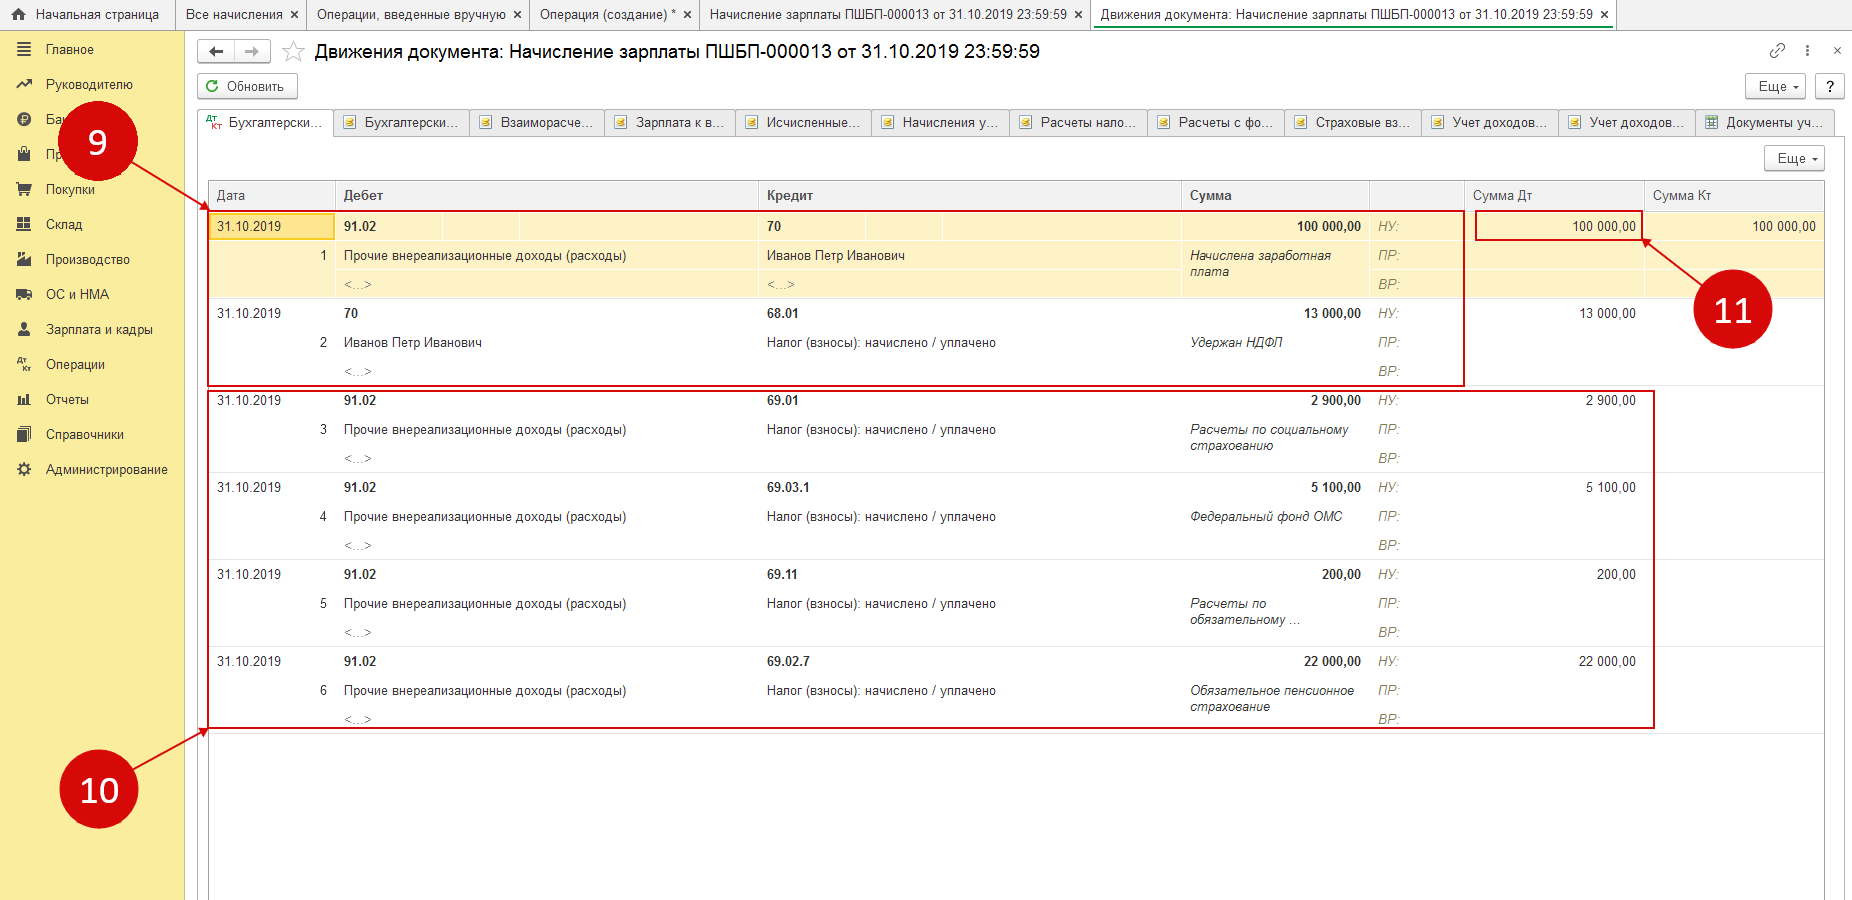Viewport: 1852px width, 900px height.
Task: Click the ОС и НМА truck icon
Action: [24, 294]
